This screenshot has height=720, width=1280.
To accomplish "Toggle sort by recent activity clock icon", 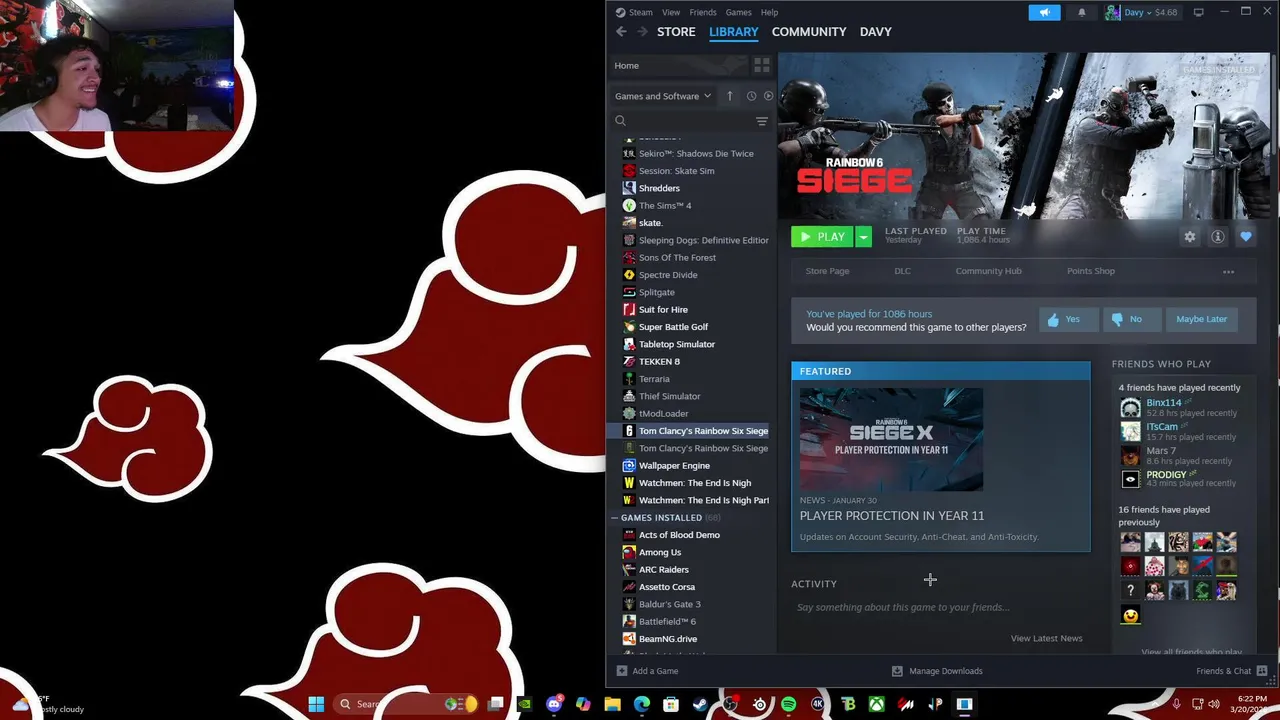I will click(751, 96).
